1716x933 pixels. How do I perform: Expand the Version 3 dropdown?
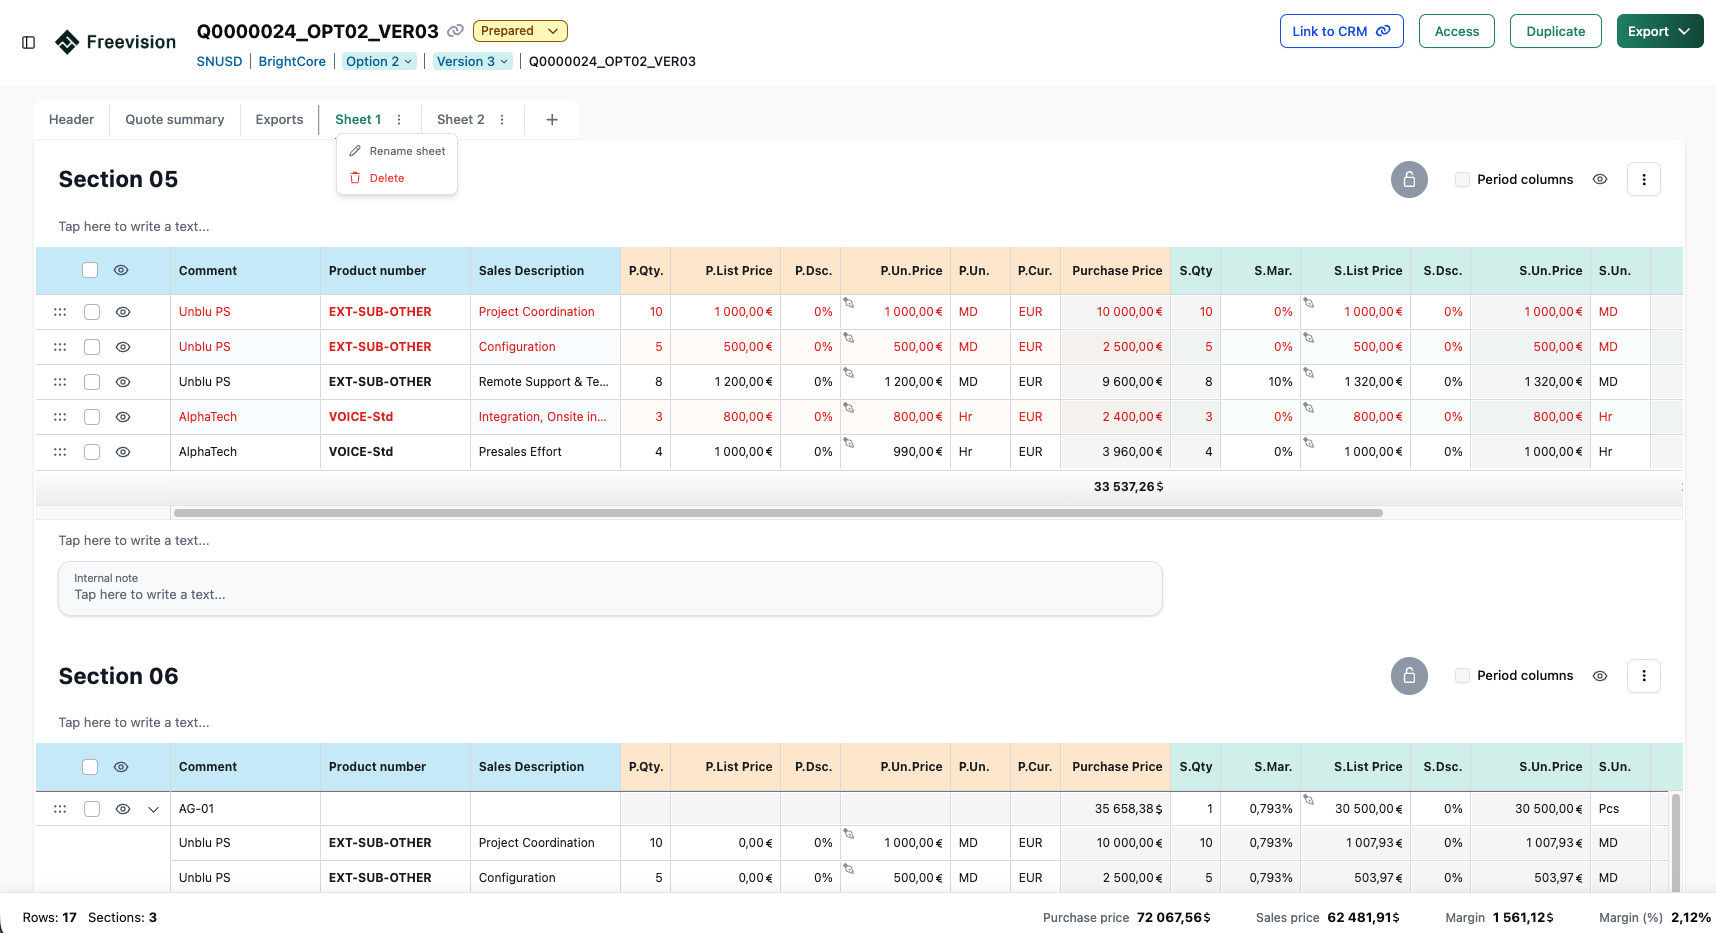pos(472,62)
